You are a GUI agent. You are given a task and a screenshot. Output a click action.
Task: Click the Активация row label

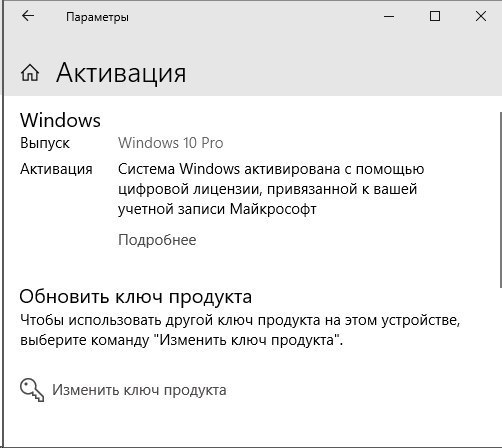56,169
